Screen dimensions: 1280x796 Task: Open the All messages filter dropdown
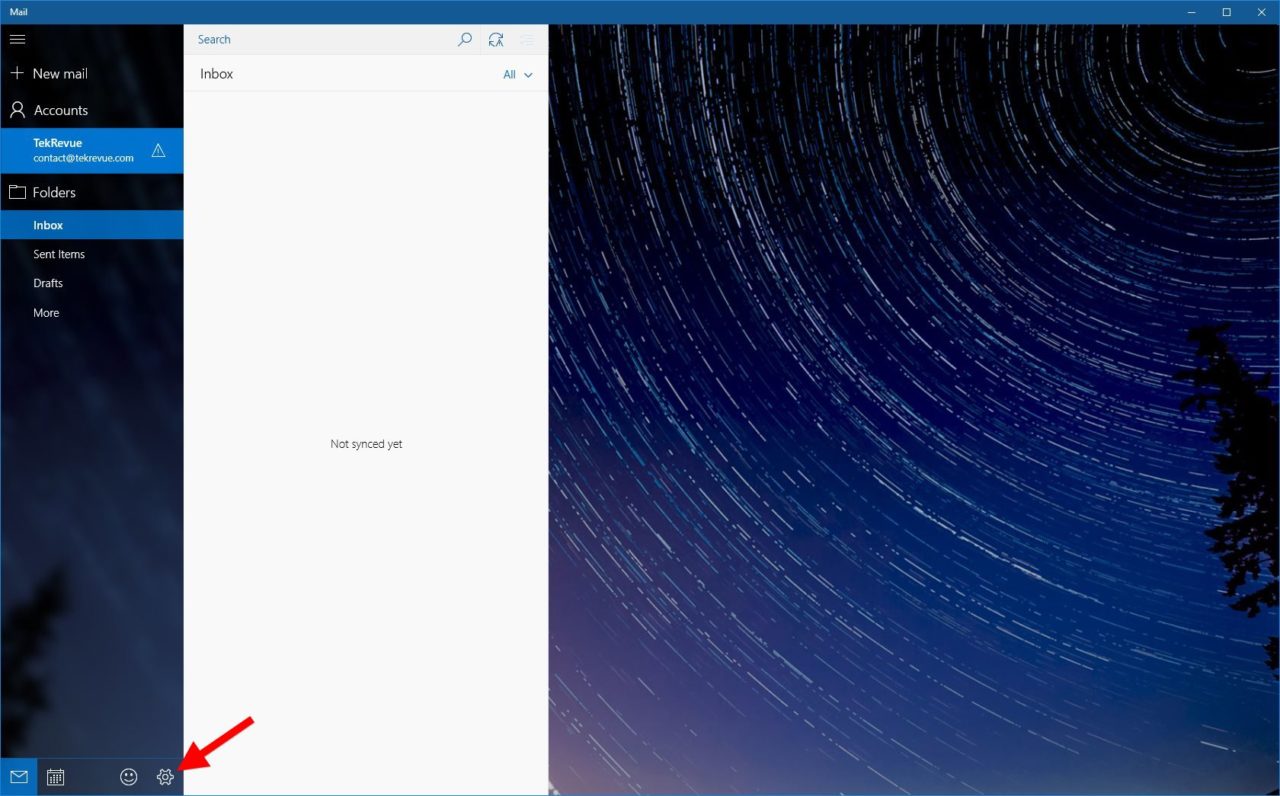point(517,74)
